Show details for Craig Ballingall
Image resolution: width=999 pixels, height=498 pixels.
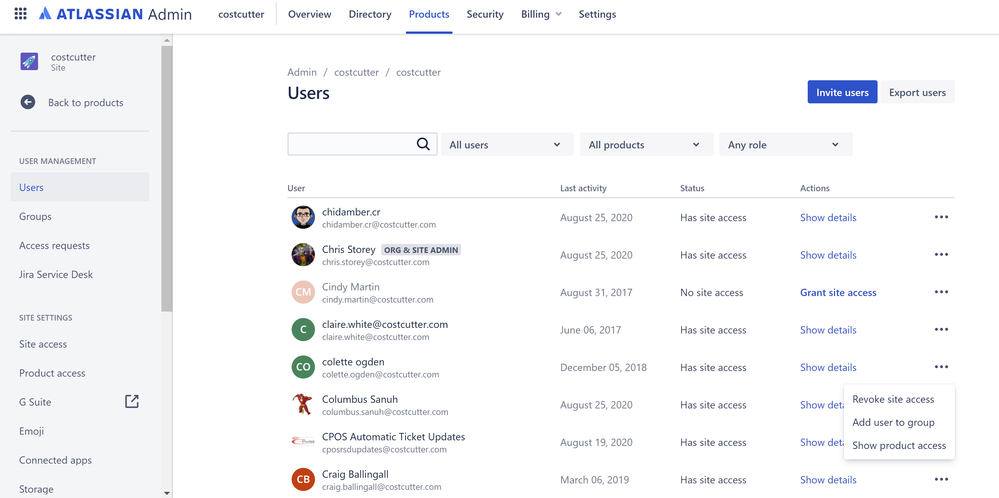828,480
